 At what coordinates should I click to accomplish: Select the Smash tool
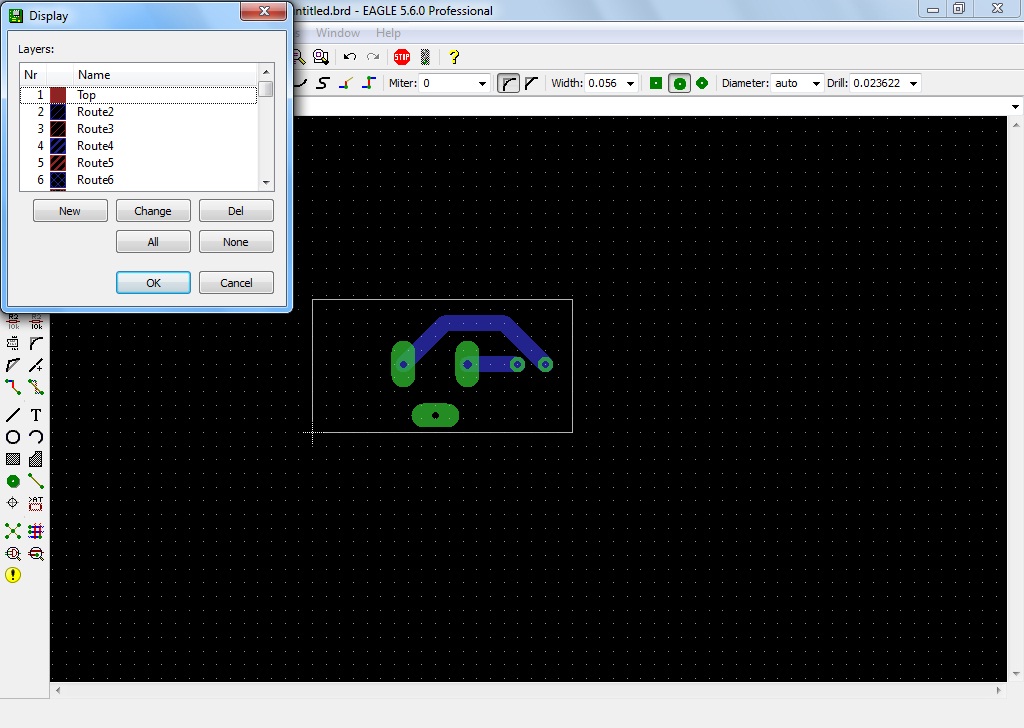coord(13,343)
